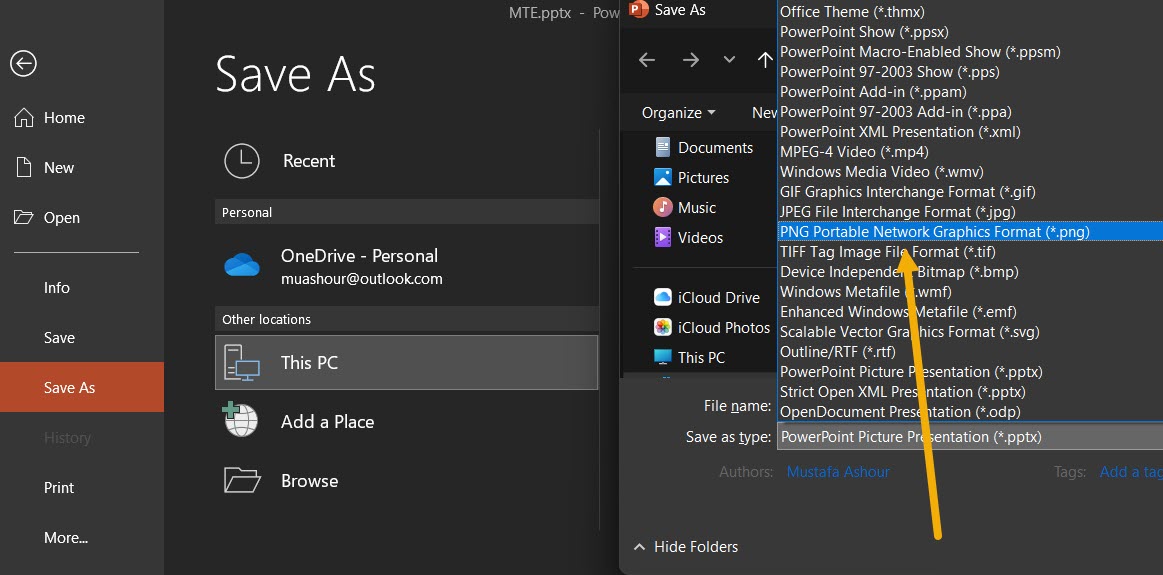Click the Documents icon in dialog tree
This screenshot has width=1163, height=575.
point(662,147)
